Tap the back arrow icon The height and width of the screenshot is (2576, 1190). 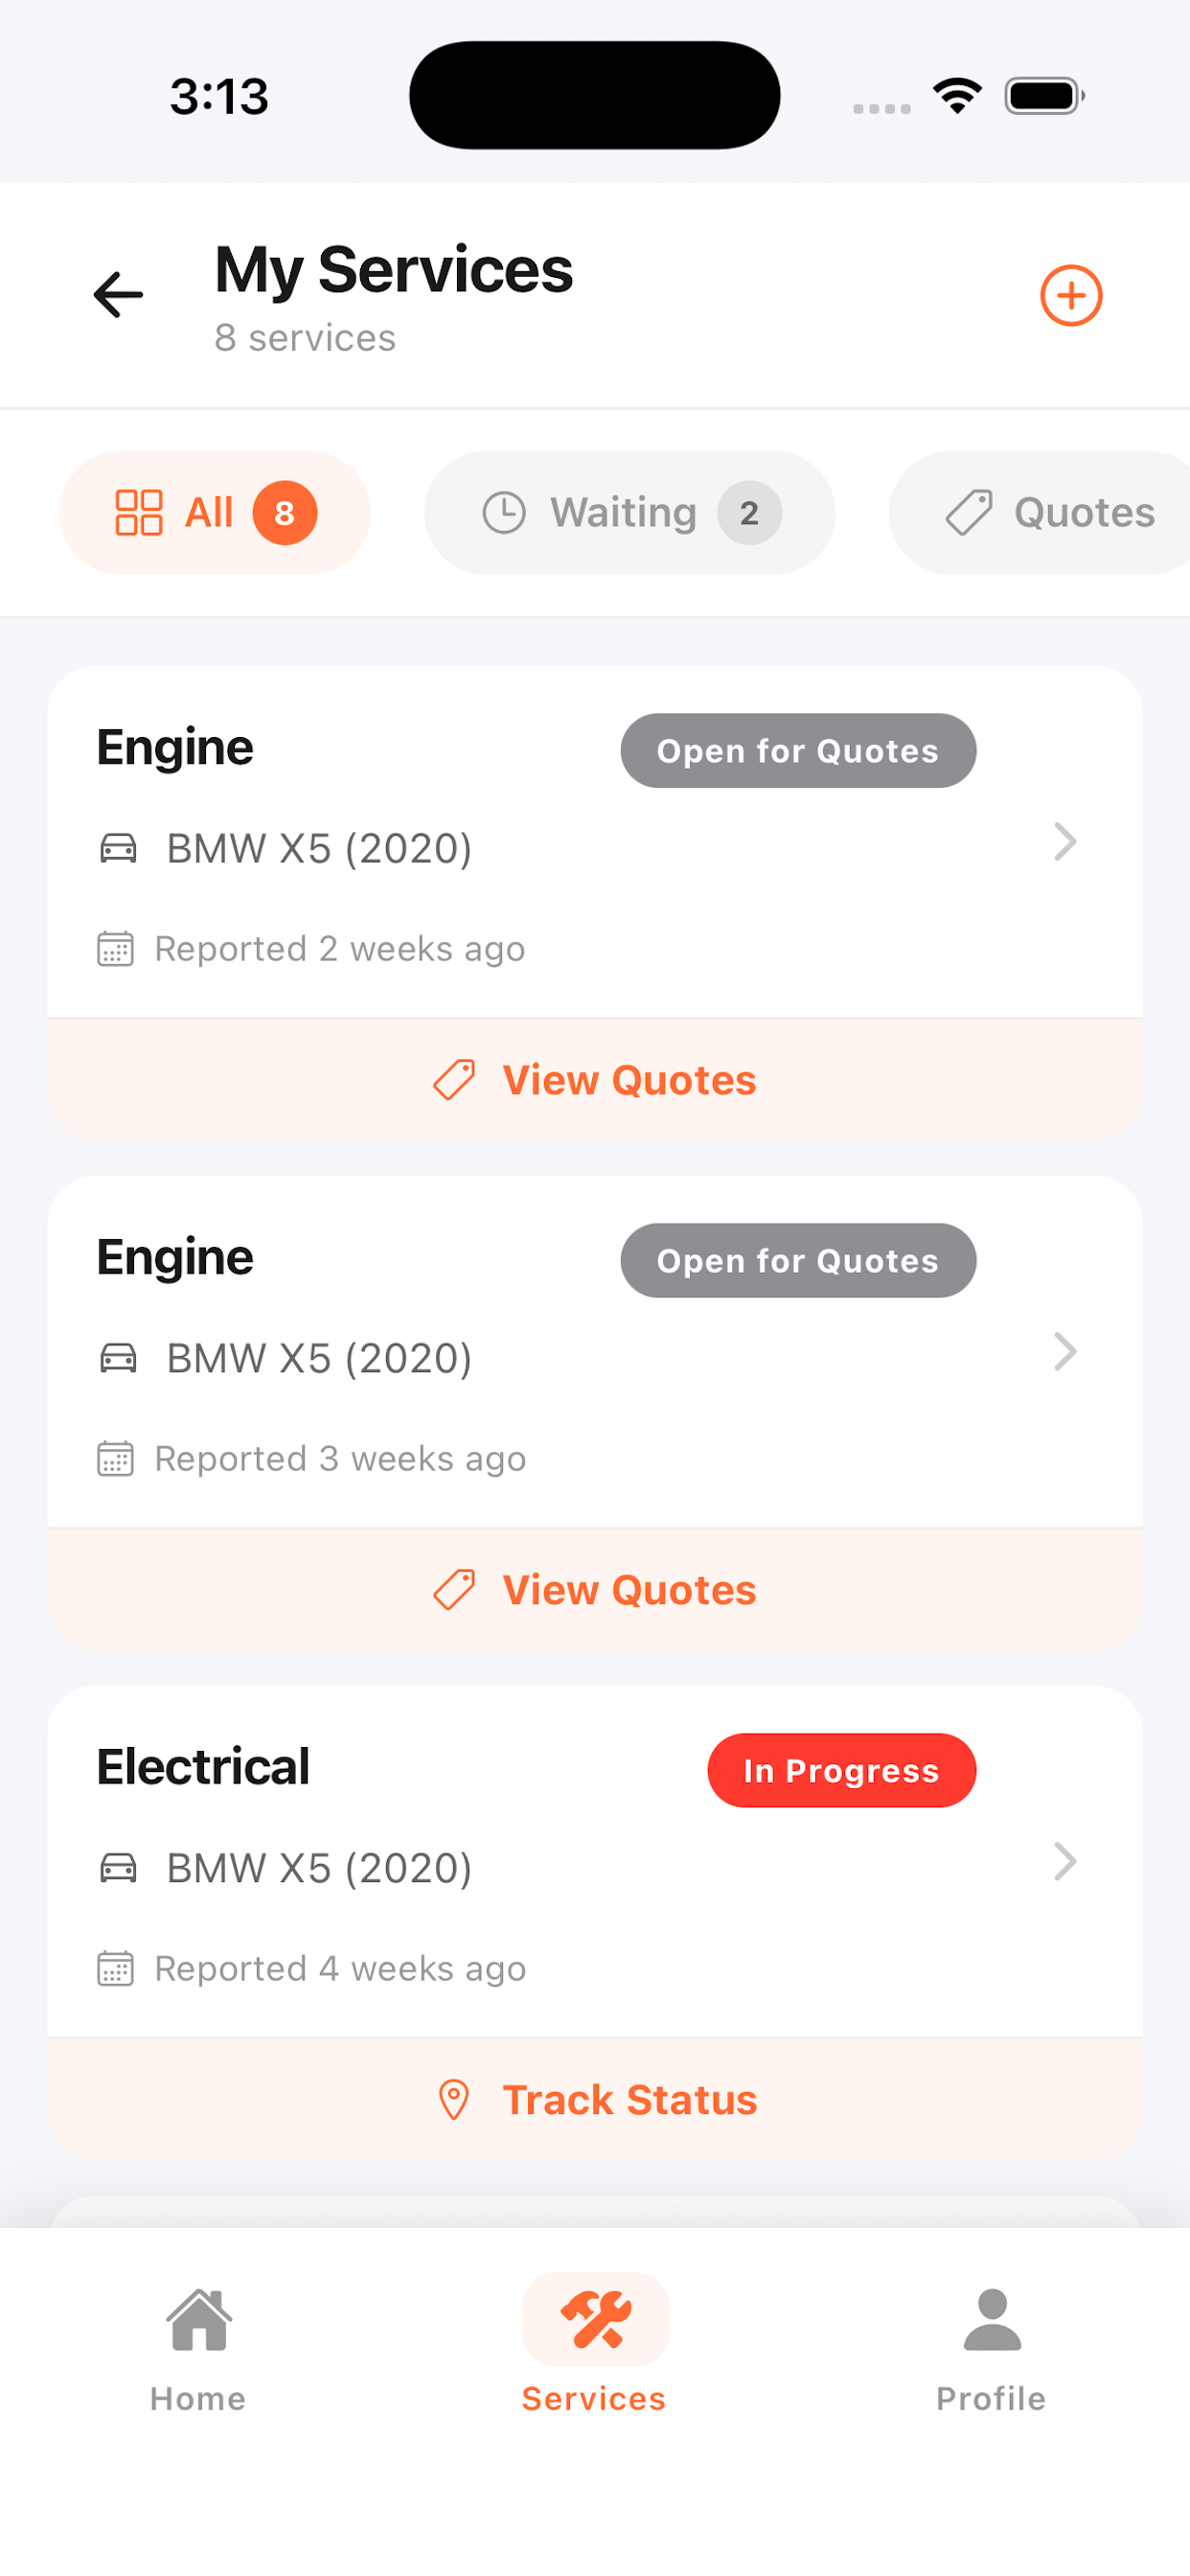pyautogui.click(x=118, y=295)
